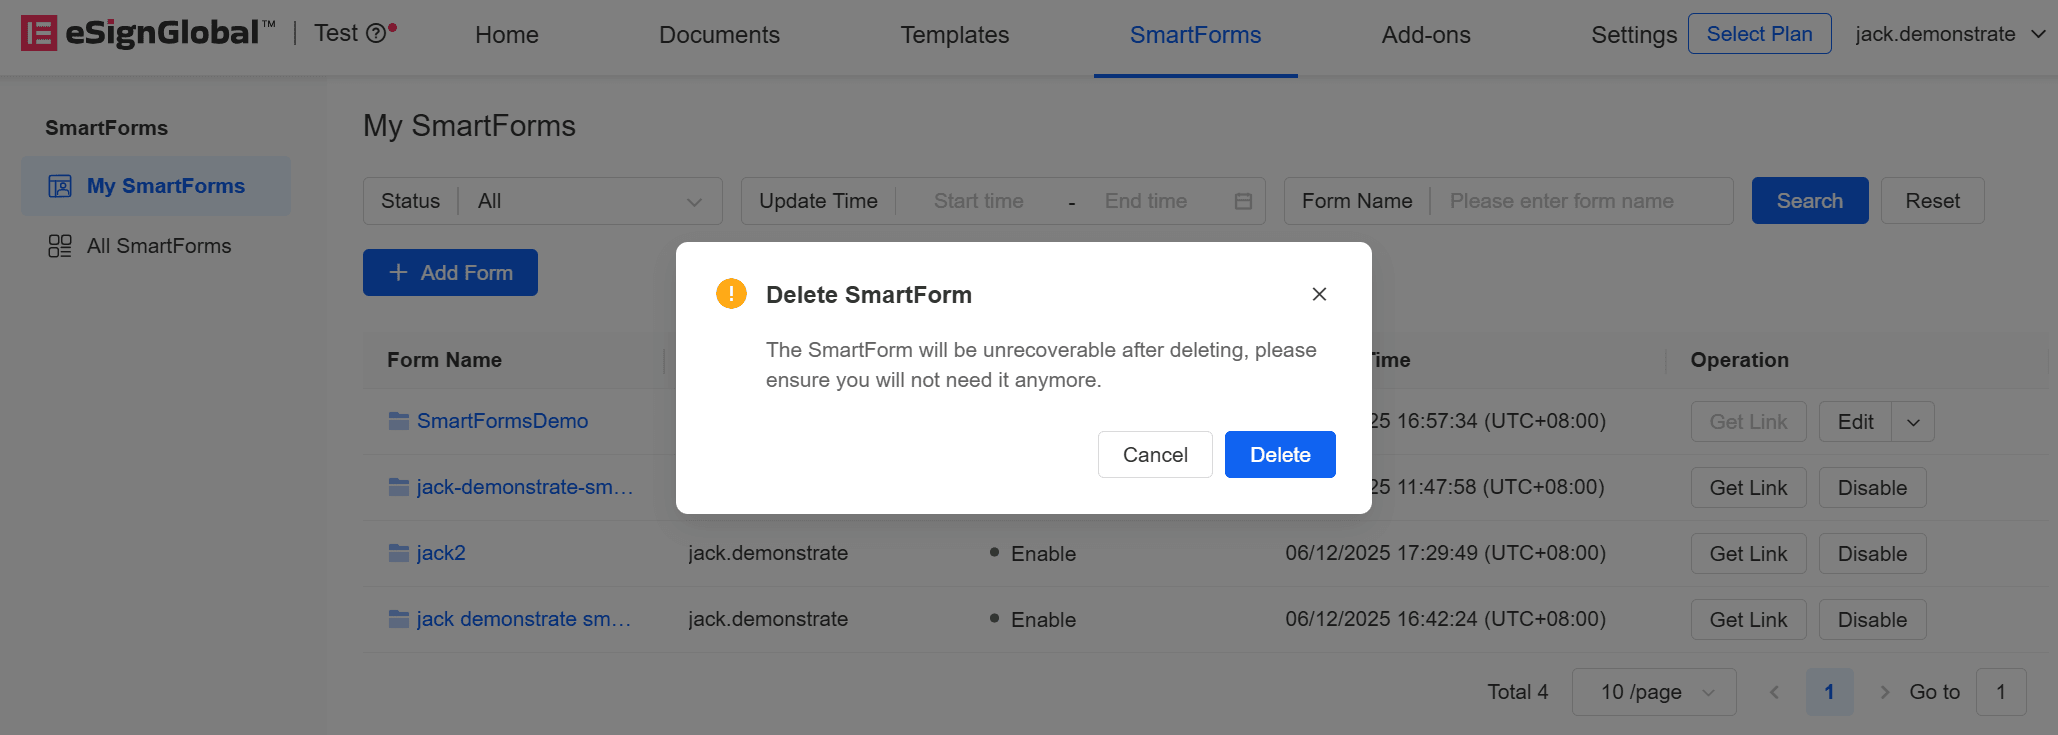This screenshot has height=735, width=2058.
Task: Click the Form Name search input
Action: click(1582, 201)
